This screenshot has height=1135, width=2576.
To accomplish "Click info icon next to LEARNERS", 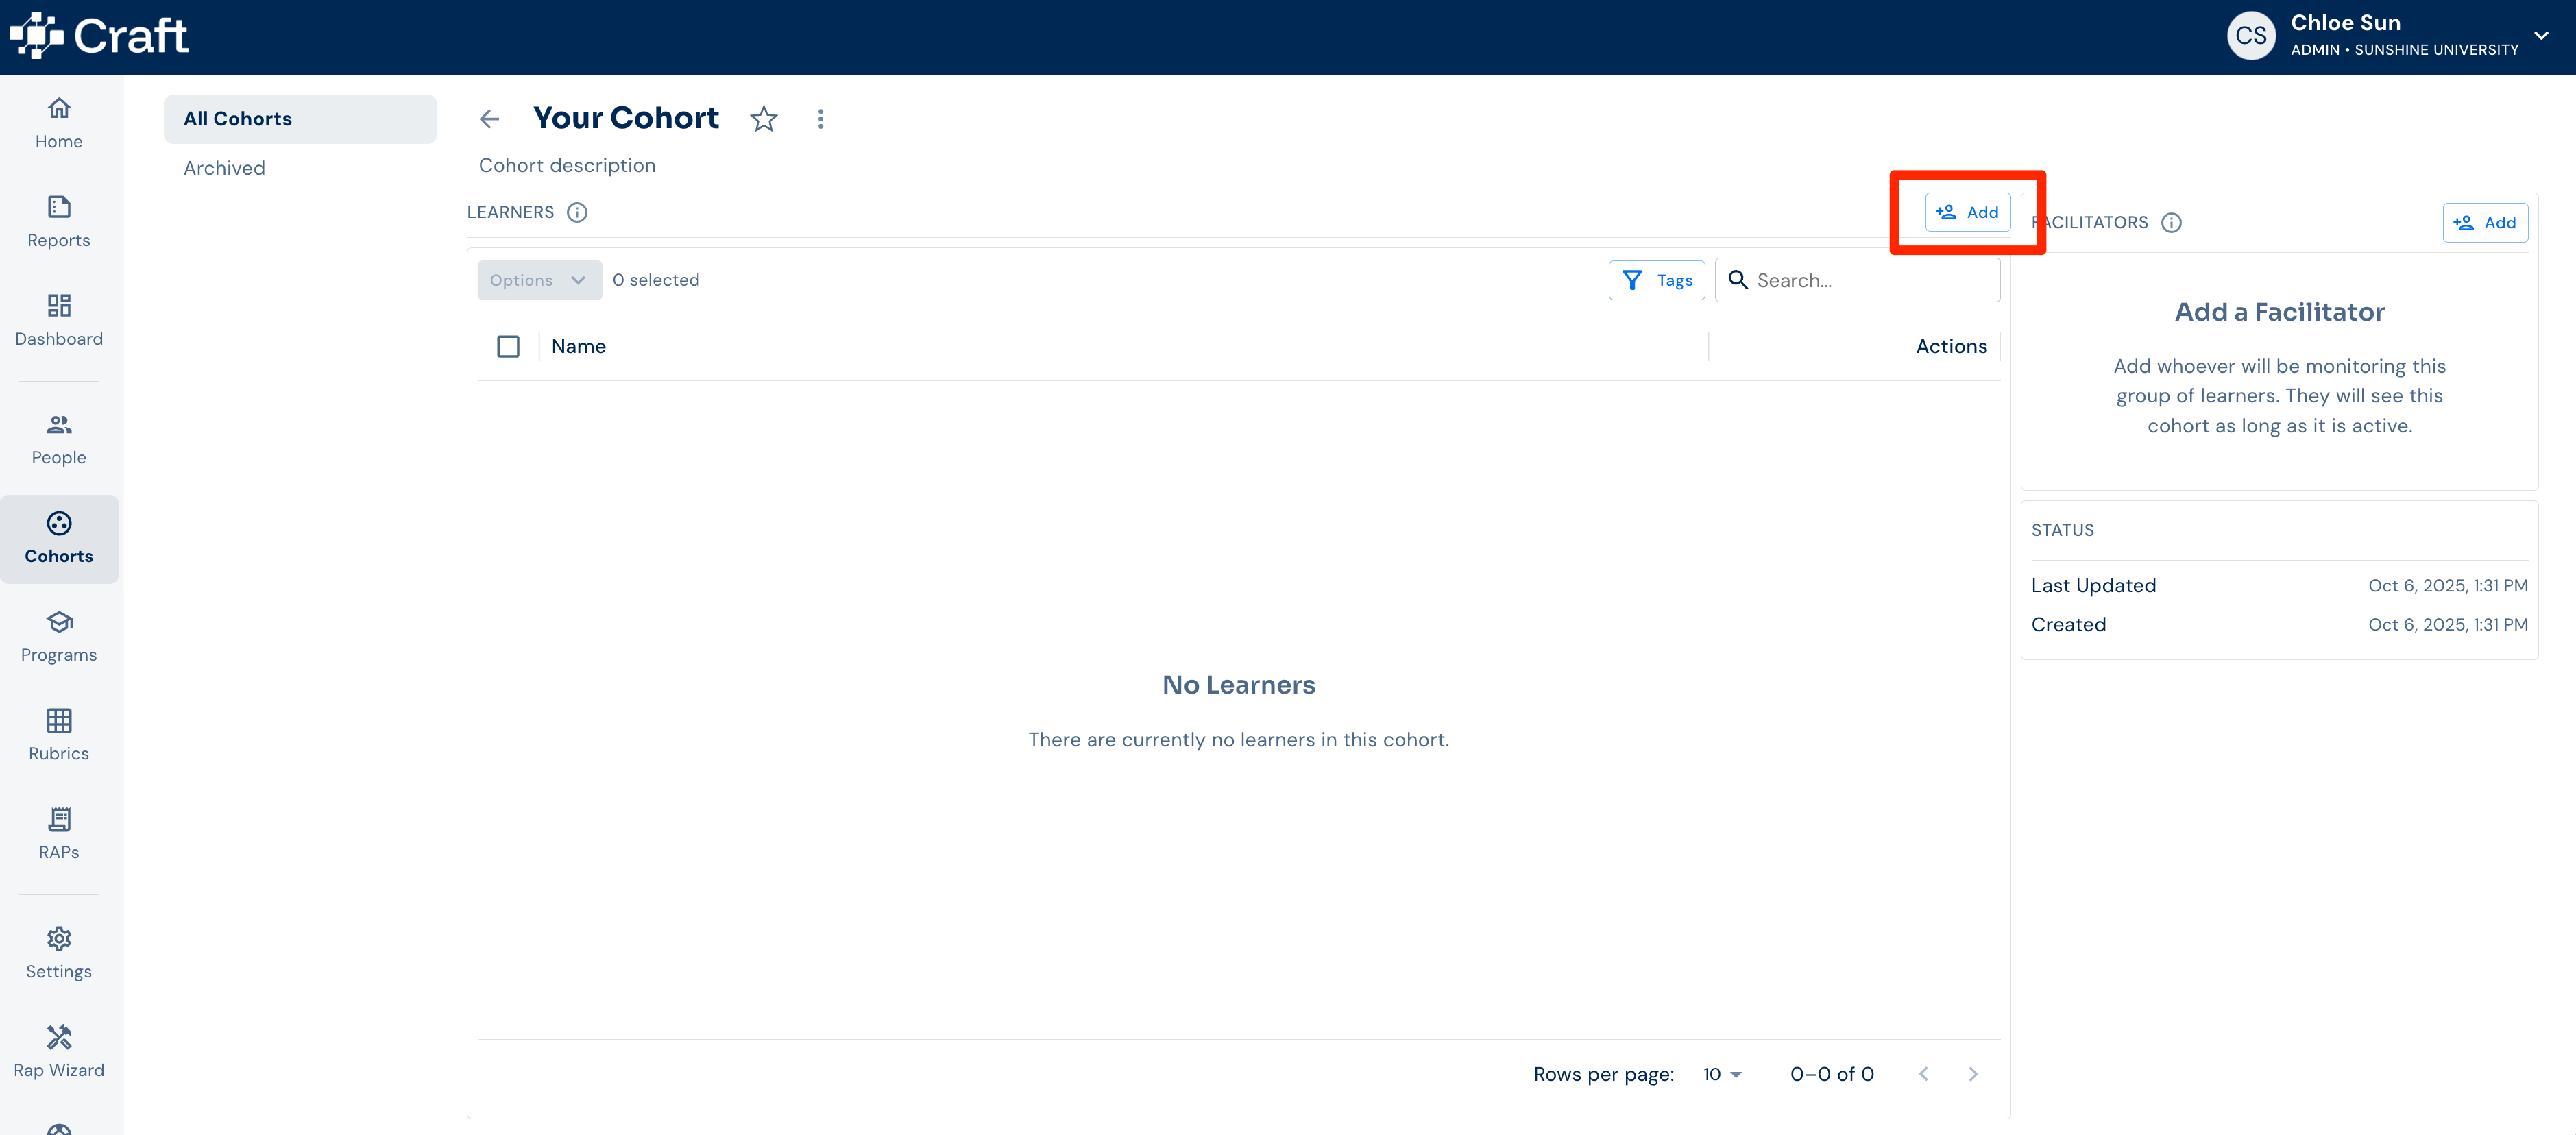I will pos(577,212).
